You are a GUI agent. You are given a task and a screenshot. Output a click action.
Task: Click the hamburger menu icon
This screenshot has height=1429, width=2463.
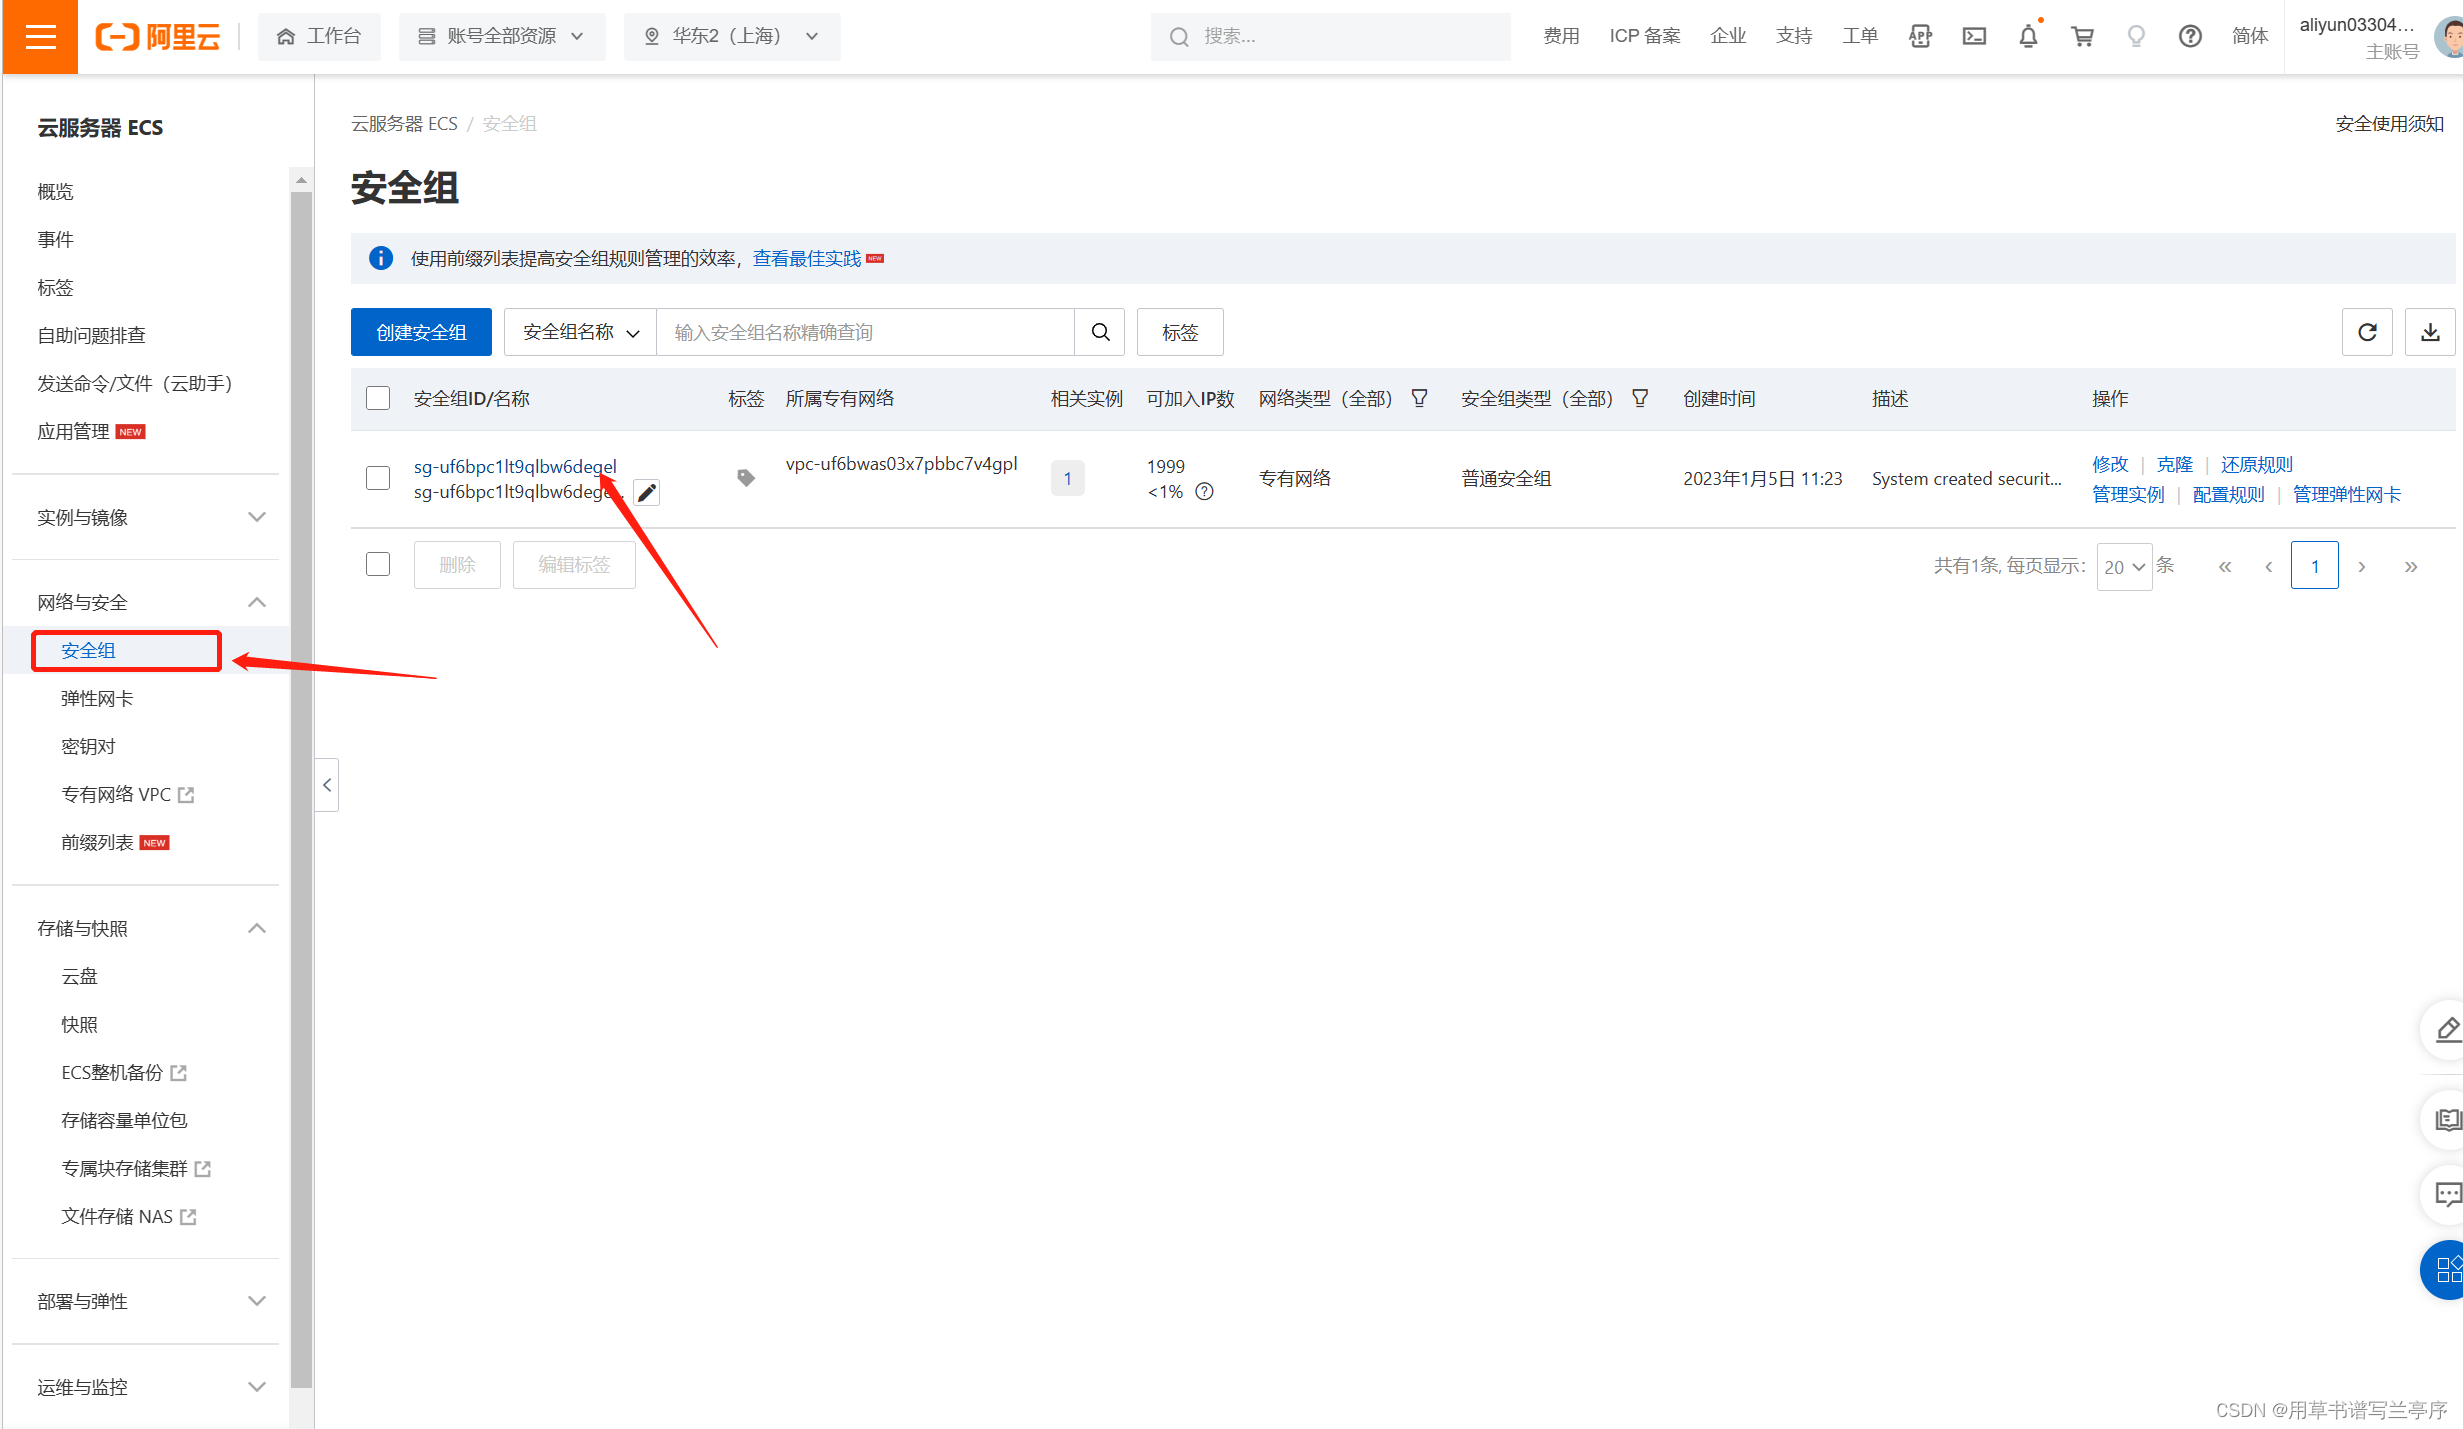(x=40, y=37)
